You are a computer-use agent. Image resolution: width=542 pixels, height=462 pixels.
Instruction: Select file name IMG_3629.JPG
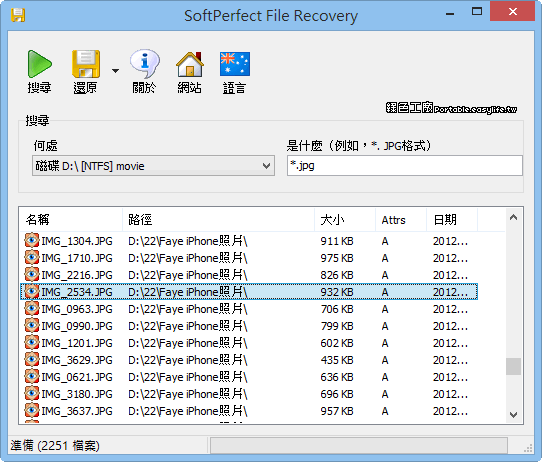point(77,360)
